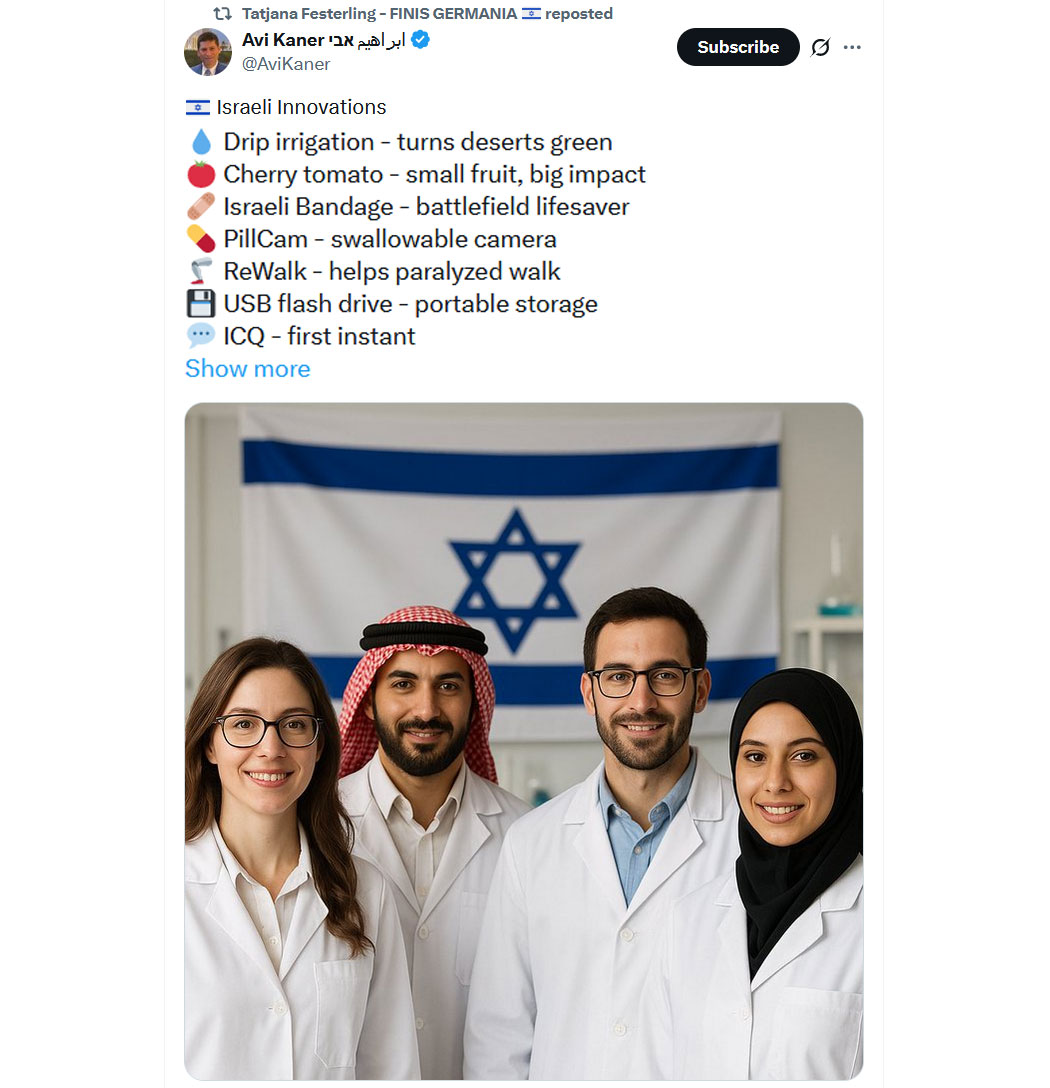This screenshot has width=1050, height=1088.
Task: Click the Grok slashed-circle icon beside Subscribe
Action: 820,47
